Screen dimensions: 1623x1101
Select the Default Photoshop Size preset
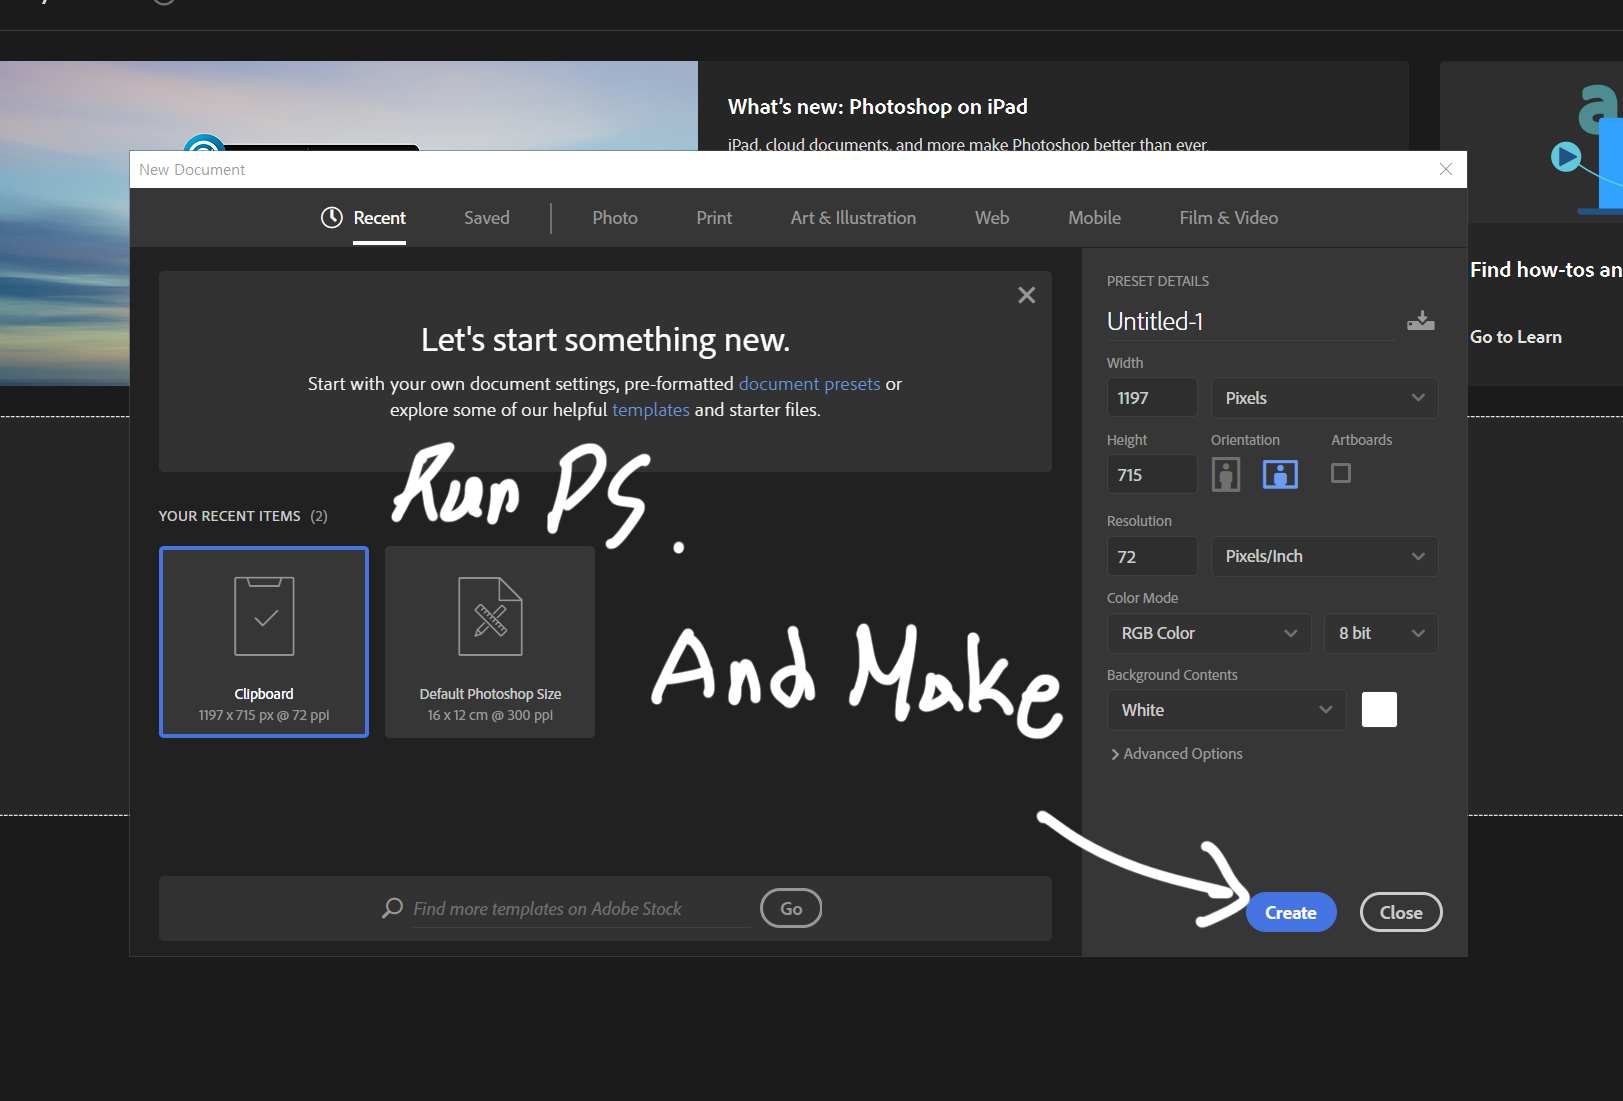(489, 641)
